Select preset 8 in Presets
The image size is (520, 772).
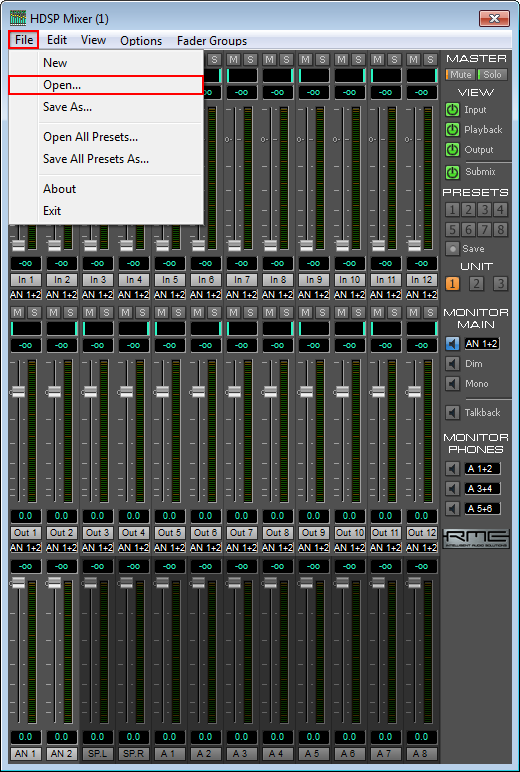tap(500, 229)
